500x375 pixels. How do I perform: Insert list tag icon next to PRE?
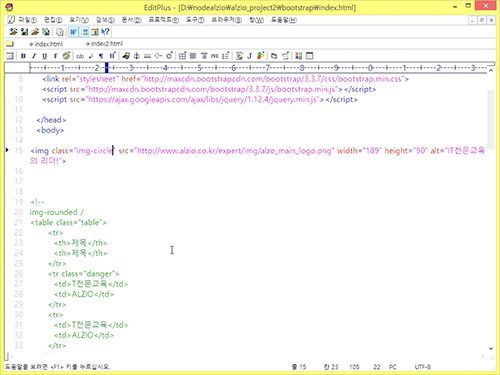click(x=226, y=56)
